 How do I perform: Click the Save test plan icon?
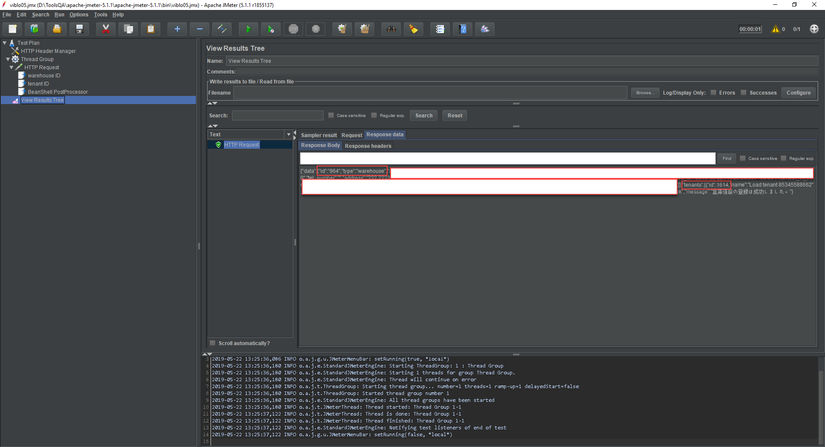79,29
